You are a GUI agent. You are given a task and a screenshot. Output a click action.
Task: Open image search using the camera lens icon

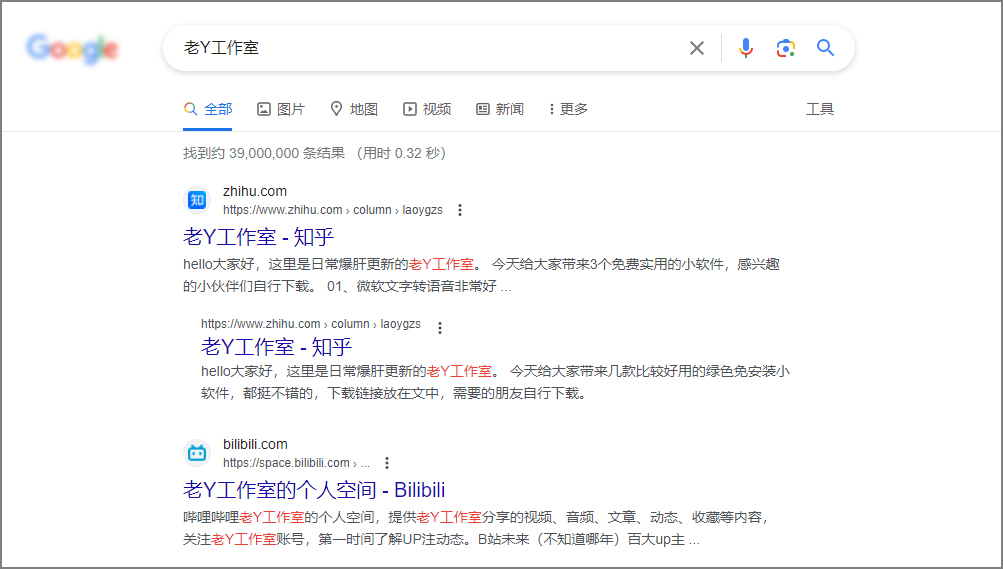(786, 48)
